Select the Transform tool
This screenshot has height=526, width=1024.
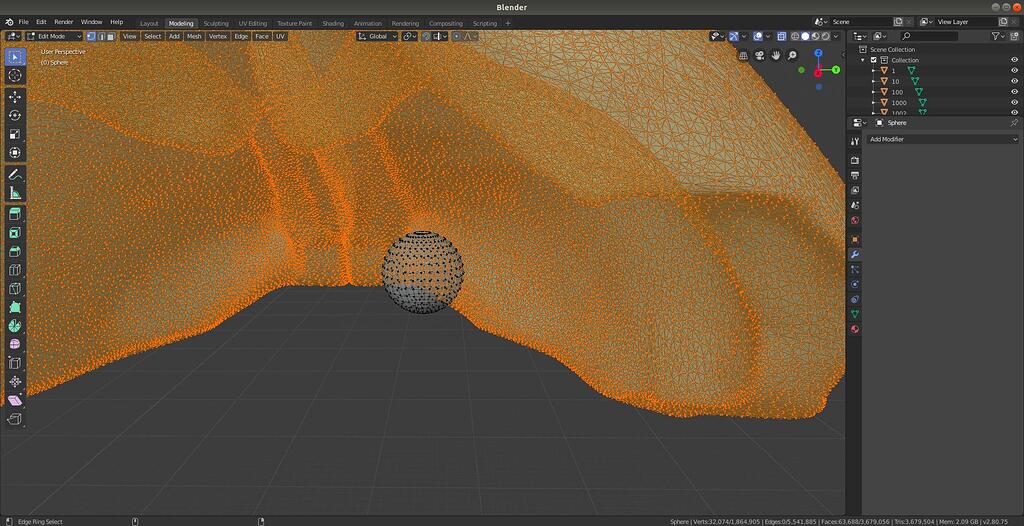pos(15,153)
